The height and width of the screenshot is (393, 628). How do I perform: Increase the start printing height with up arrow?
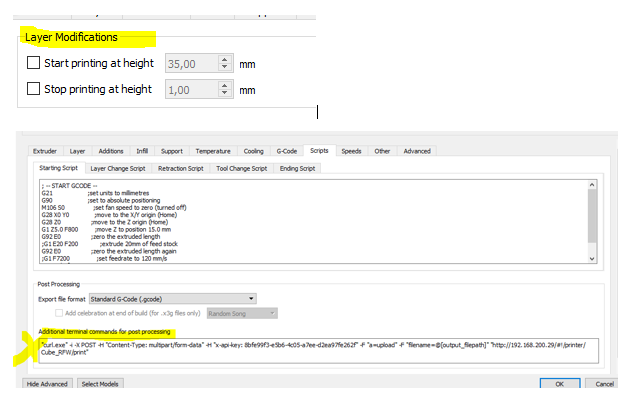tap(225, 59)
